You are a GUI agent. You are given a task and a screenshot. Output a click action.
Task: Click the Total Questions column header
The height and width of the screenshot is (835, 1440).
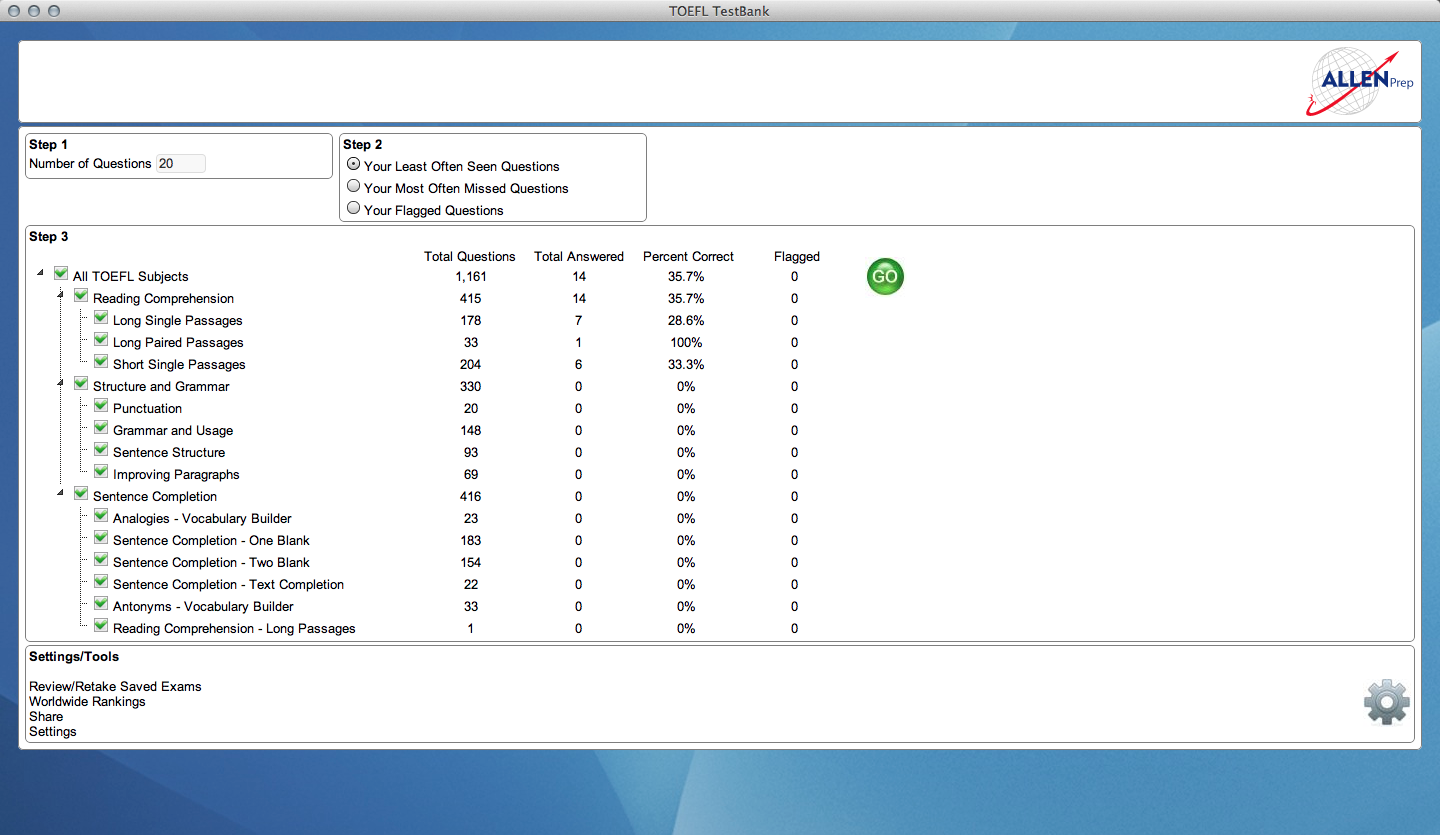[470, 256]
